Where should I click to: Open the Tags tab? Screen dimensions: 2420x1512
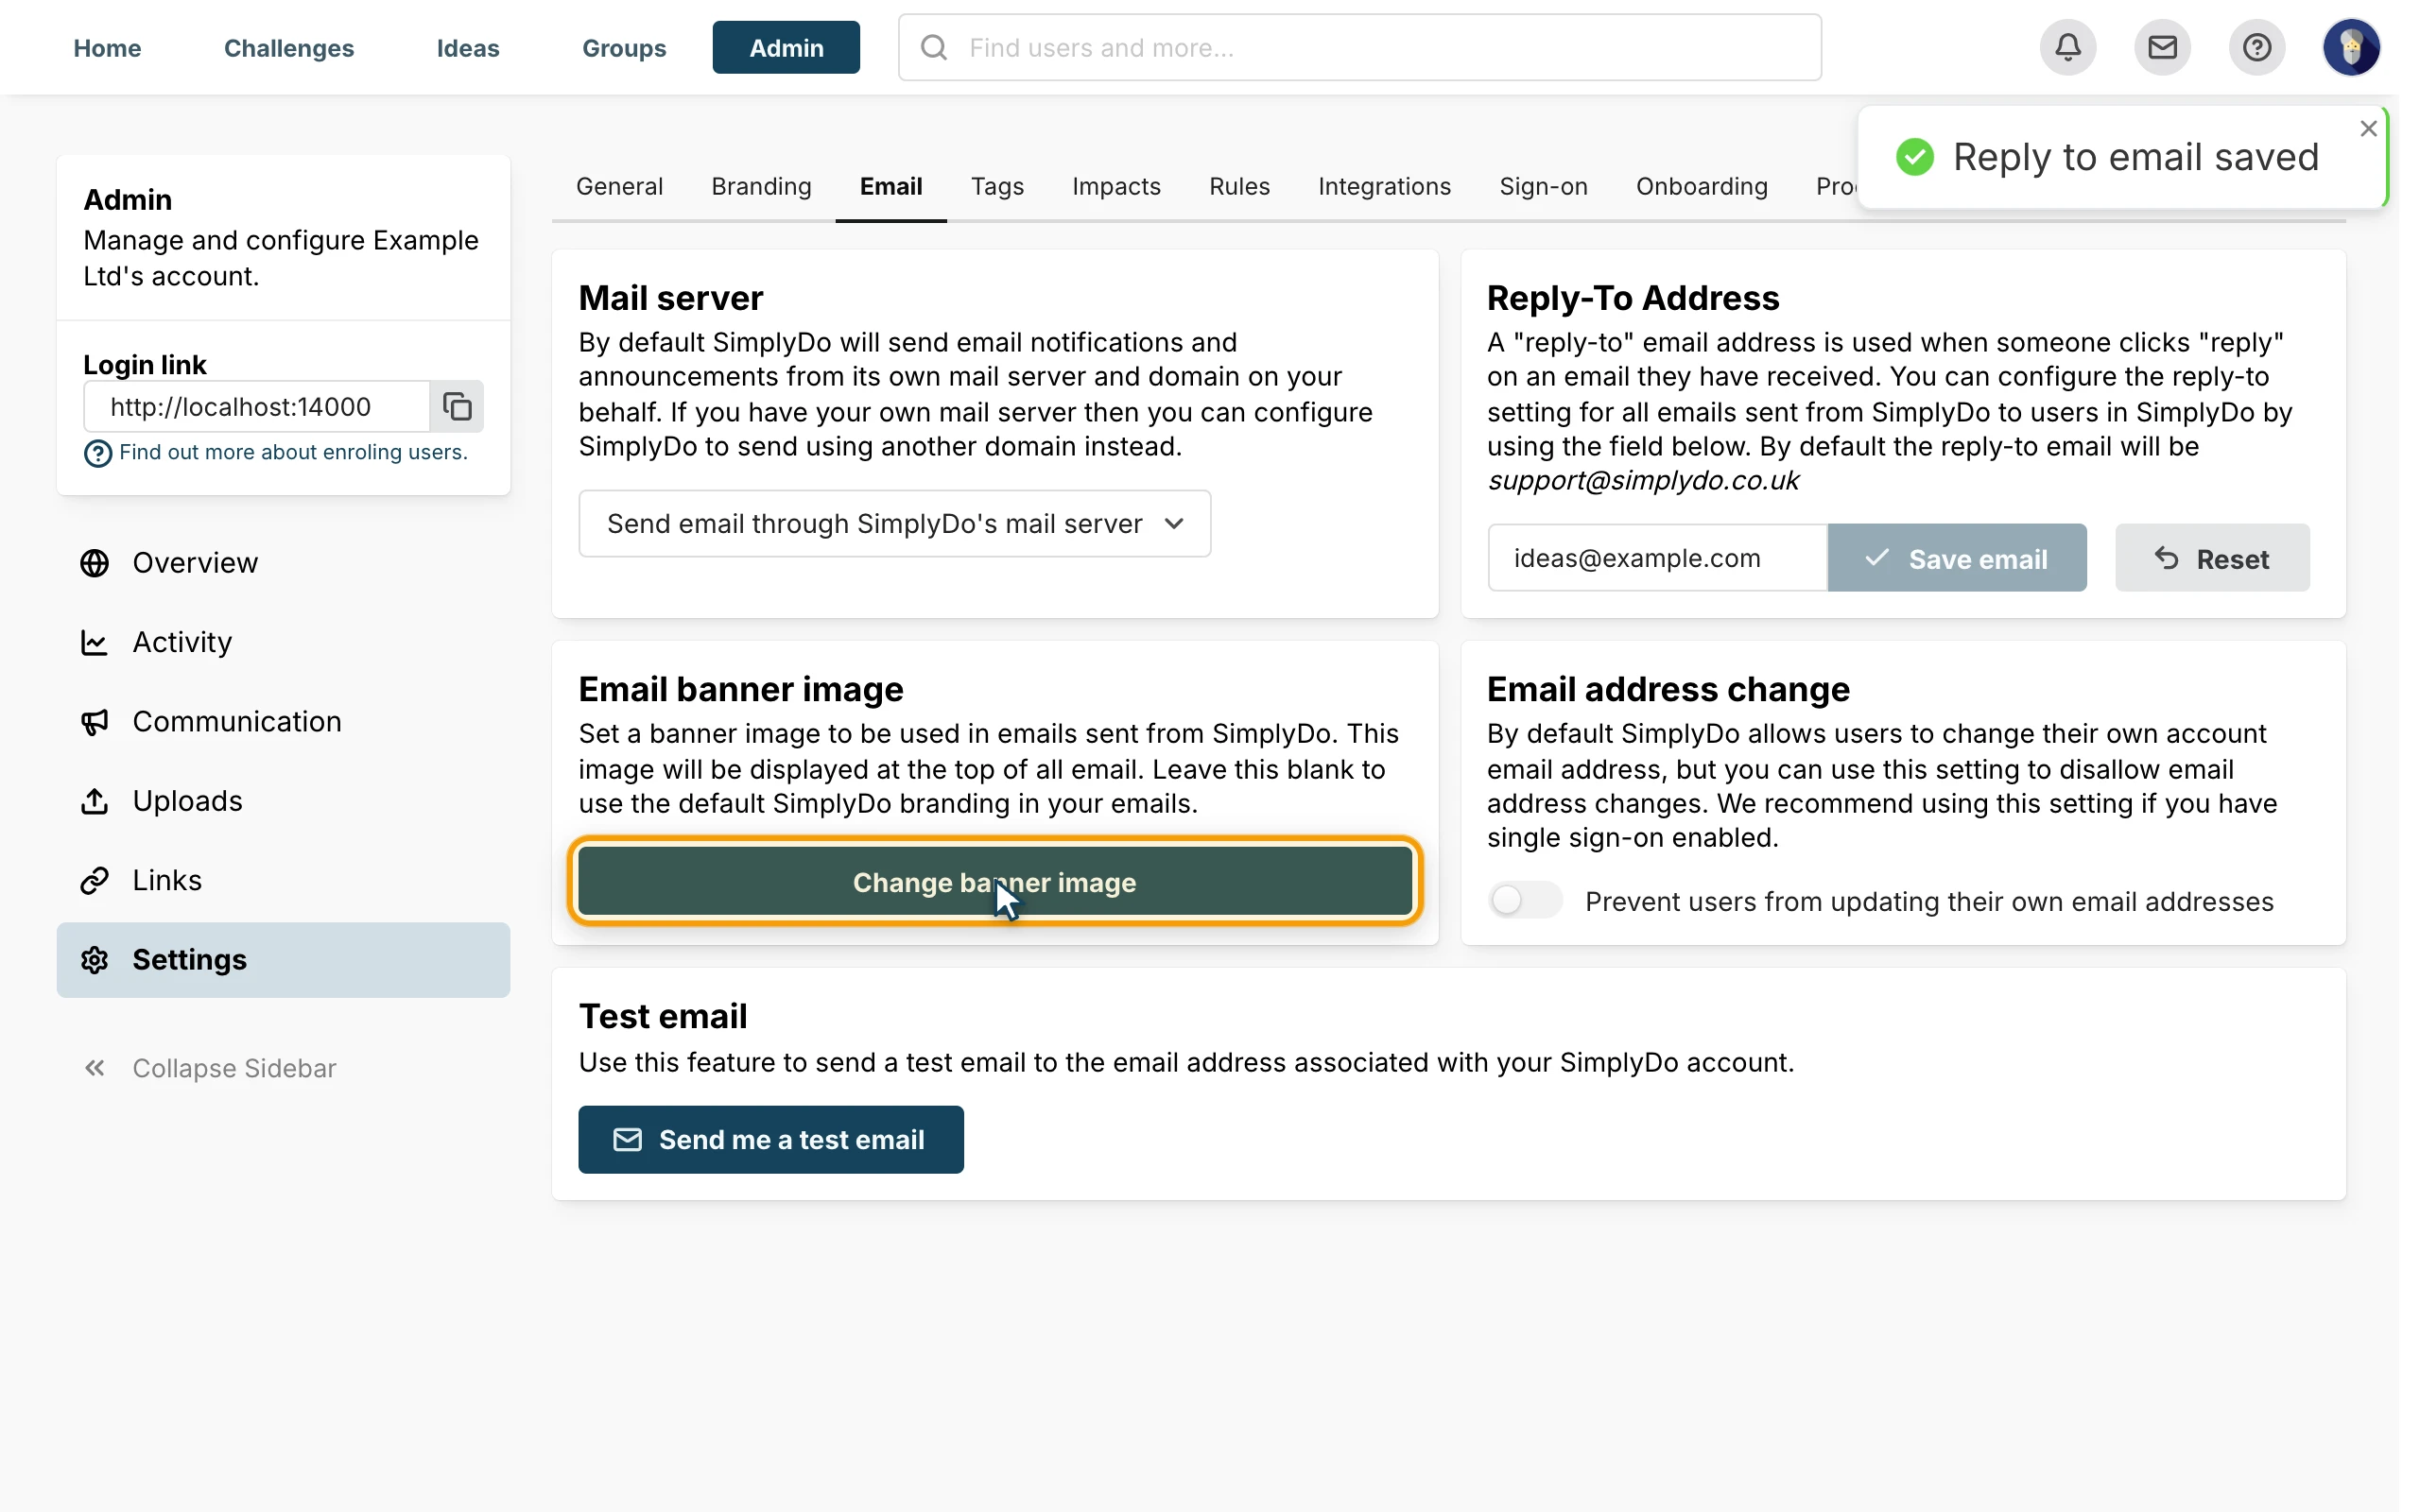pyautogui.click(x=997, y=186)
